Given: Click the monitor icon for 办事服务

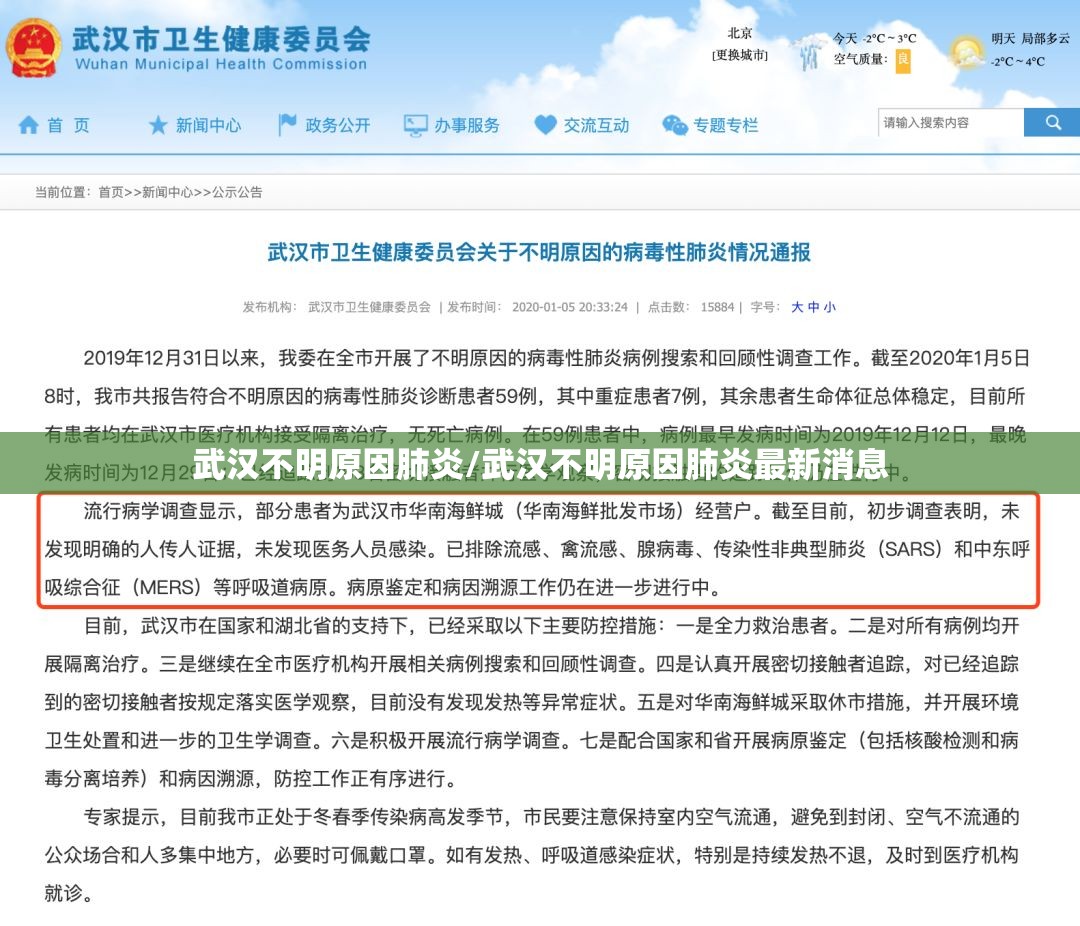Looking at the screenshot, I should point(415,125).
